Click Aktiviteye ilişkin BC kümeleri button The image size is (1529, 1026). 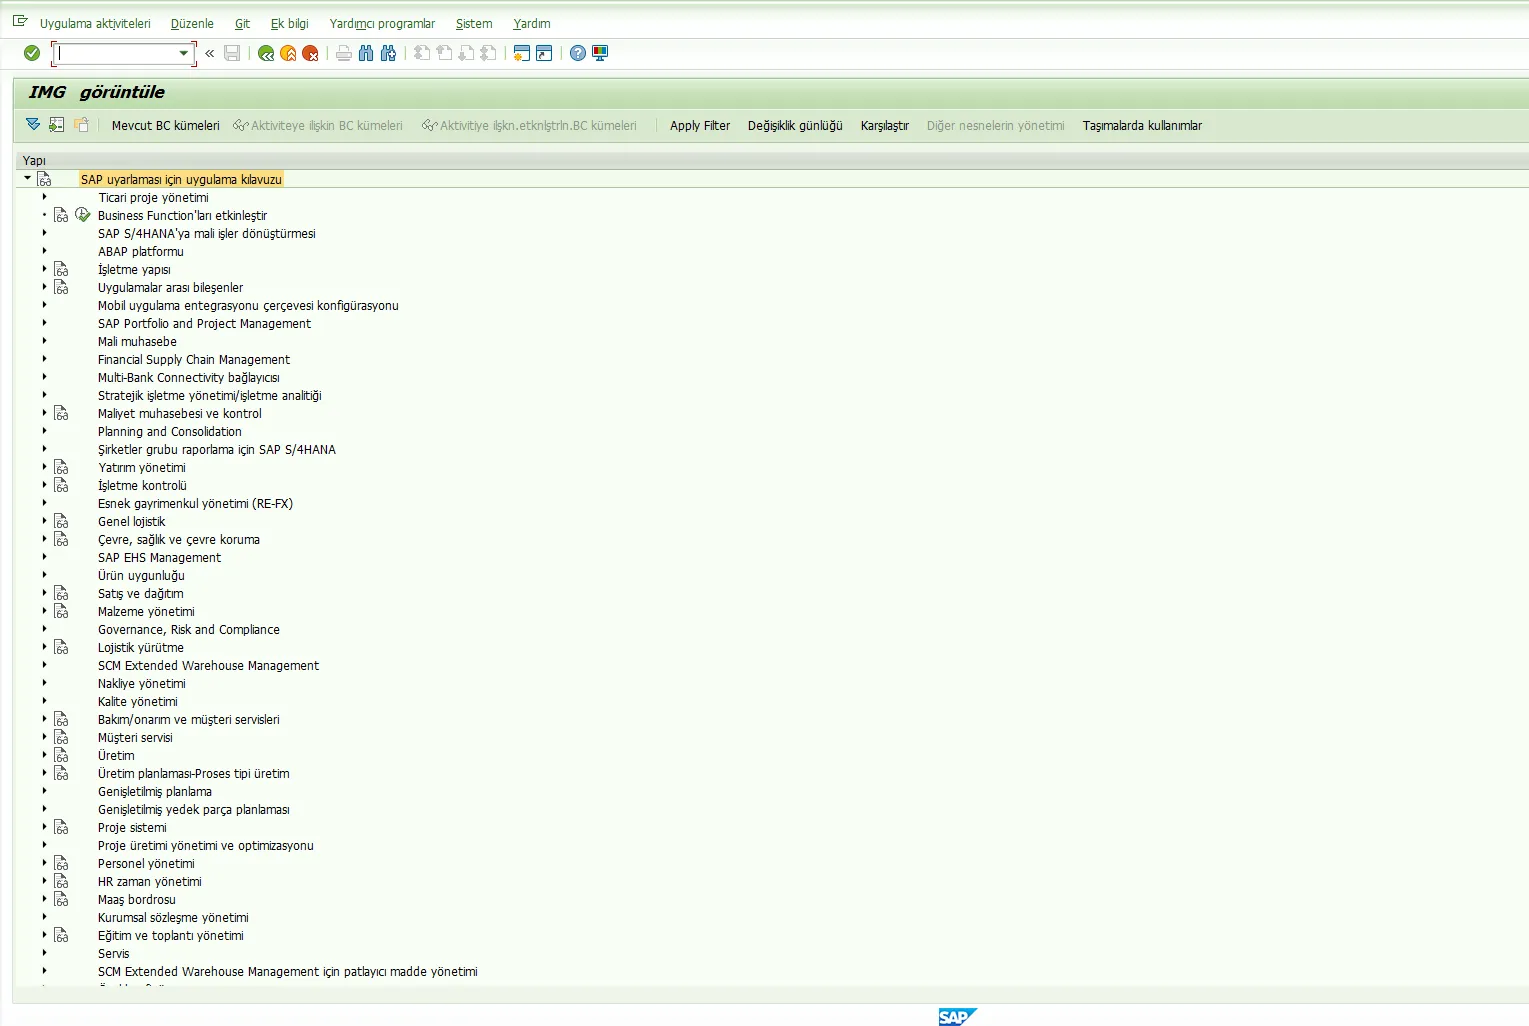[x=318, y=125]
